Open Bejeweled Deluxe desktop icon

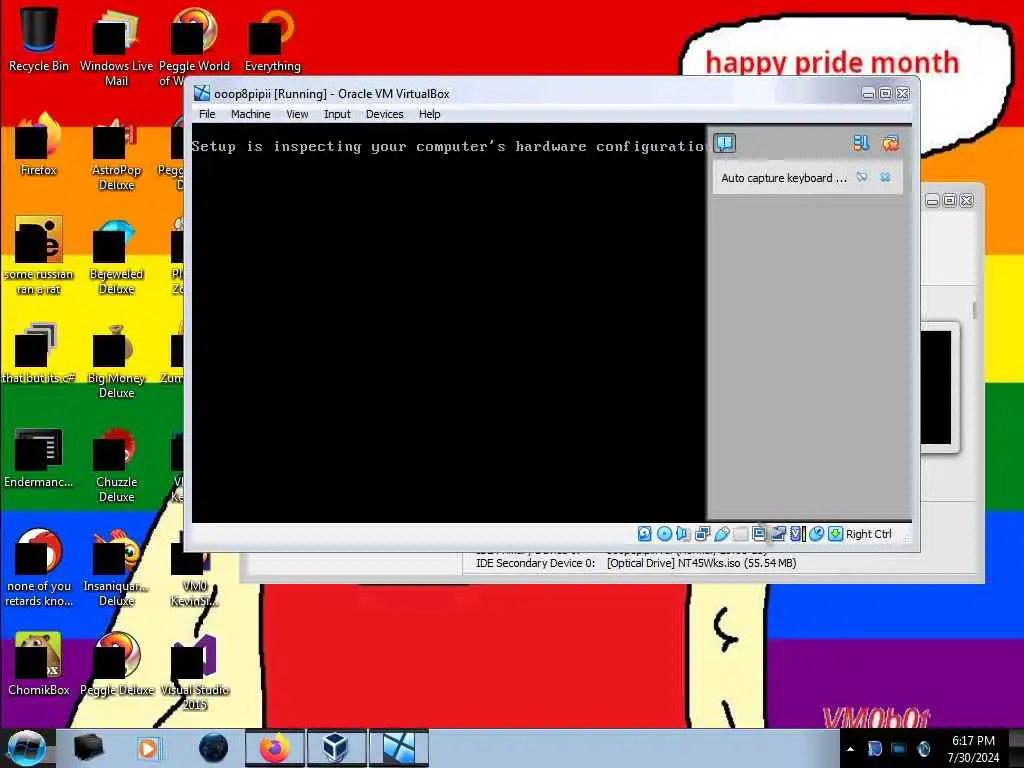point(116,256)
